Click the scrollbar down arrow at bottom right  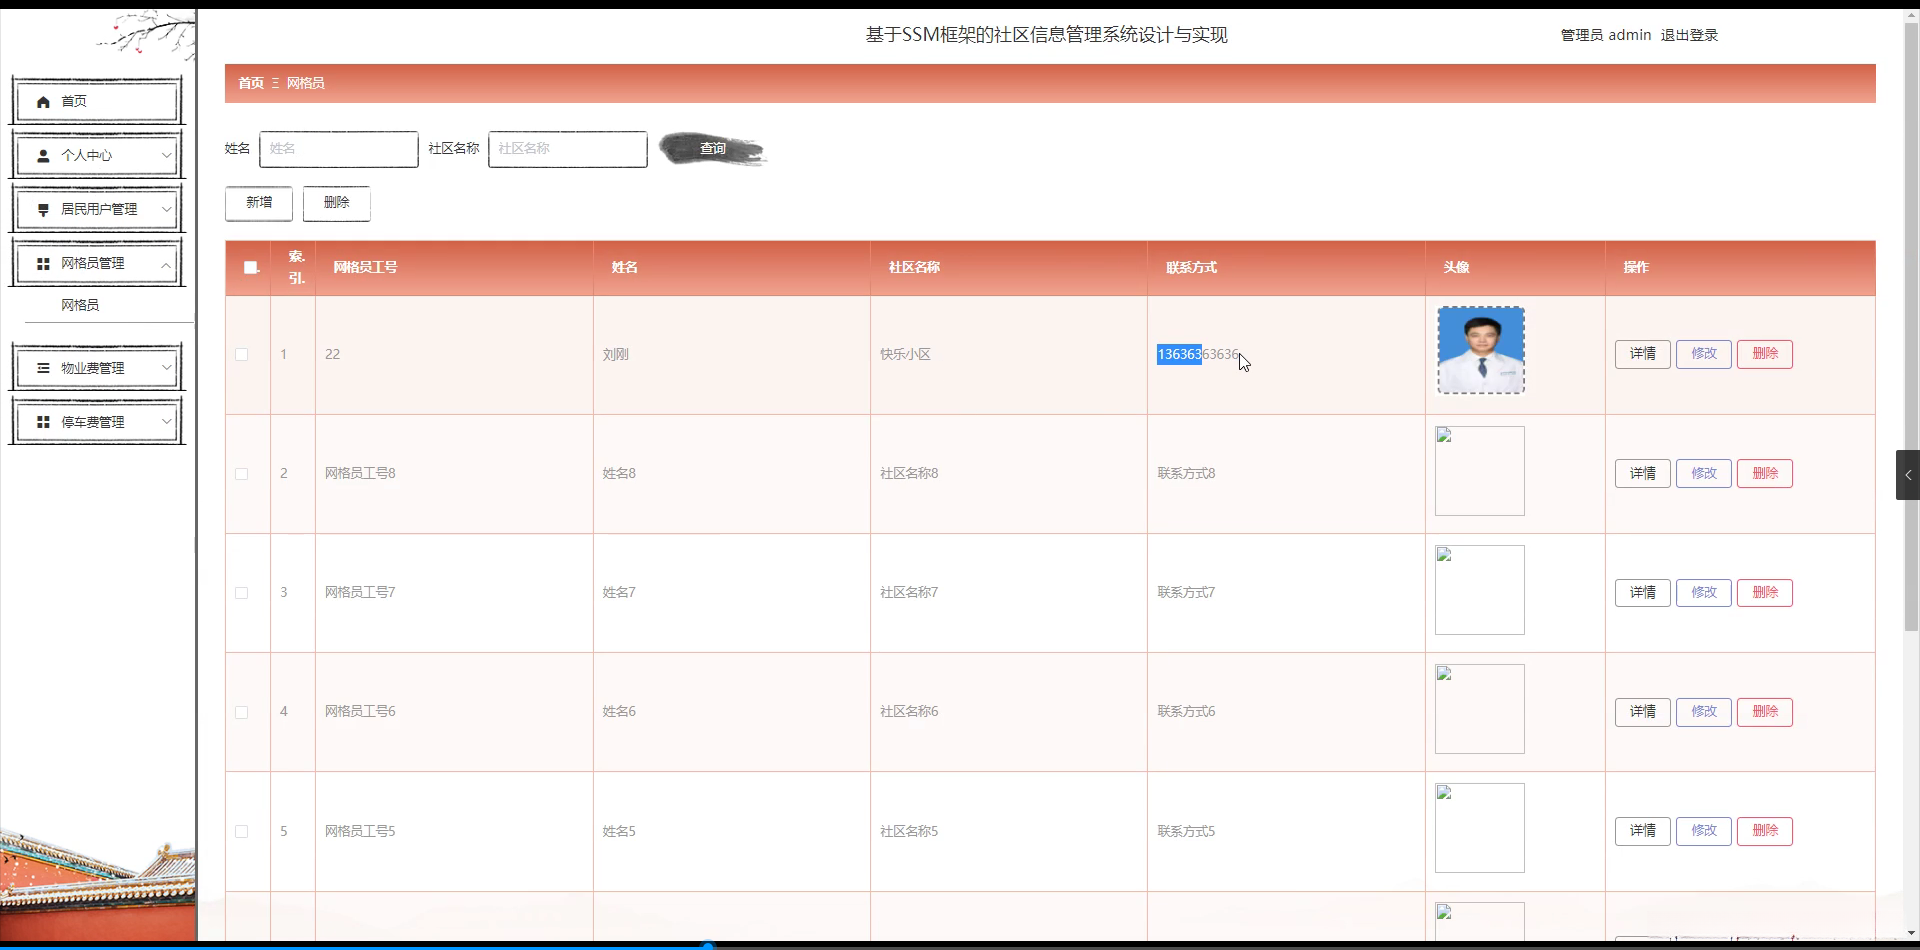tap(1911, 934)
